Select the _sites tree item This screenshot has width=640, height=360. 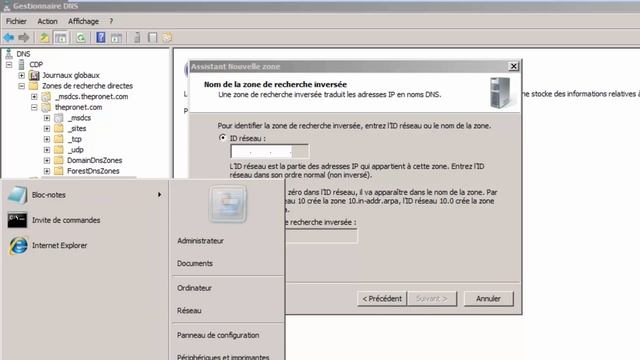point(77,129)
